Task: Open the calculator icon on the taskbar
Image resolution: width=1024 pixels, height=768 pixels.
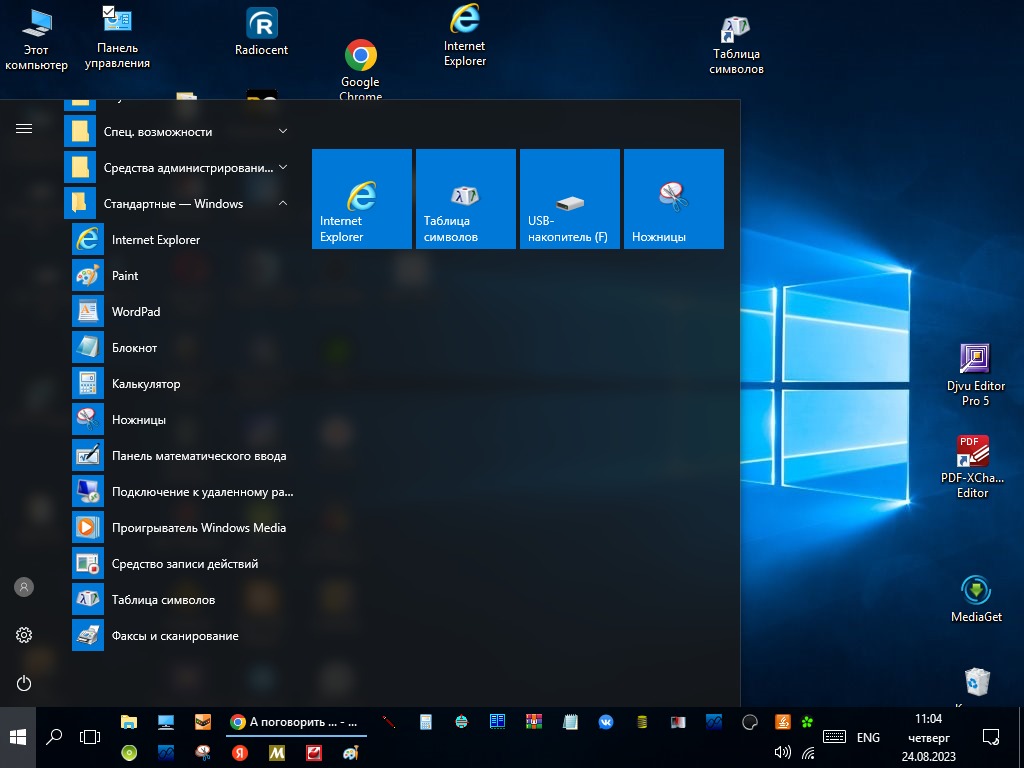Action: tap(426, 722)
